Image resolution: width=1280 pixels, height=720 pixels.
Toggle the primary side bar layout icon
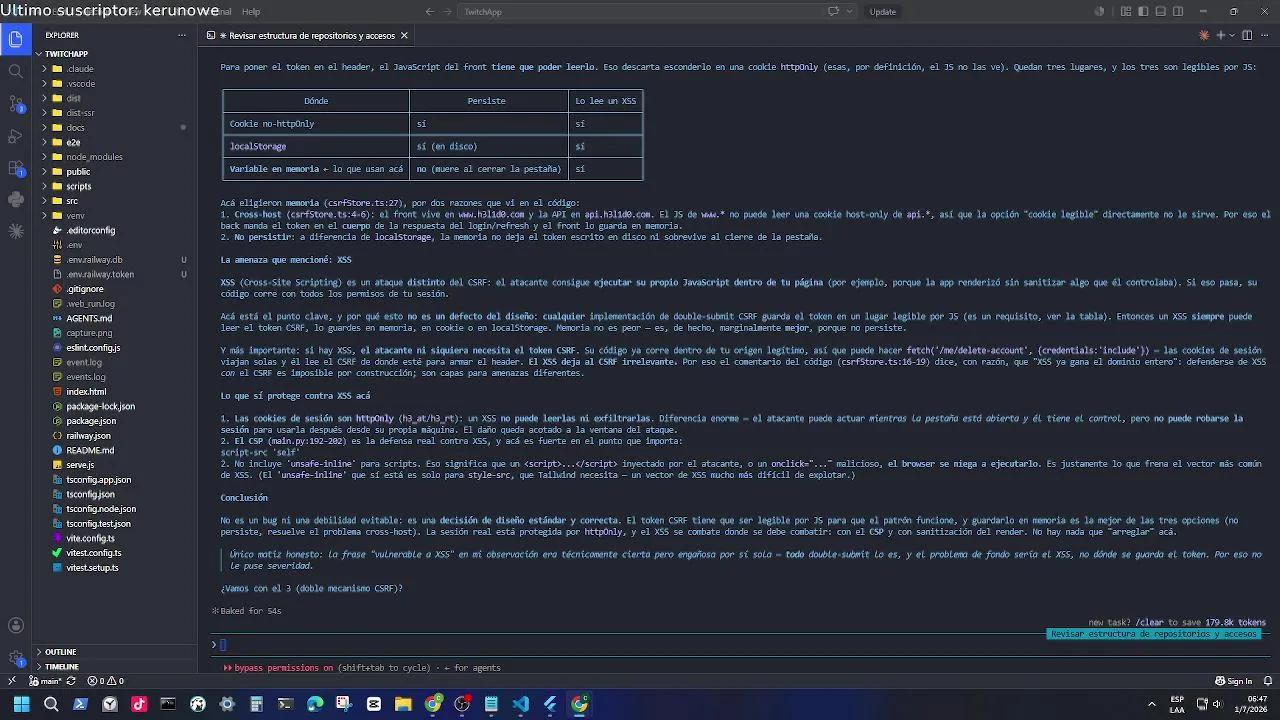pyautogui.click(x=1143, y=11)
